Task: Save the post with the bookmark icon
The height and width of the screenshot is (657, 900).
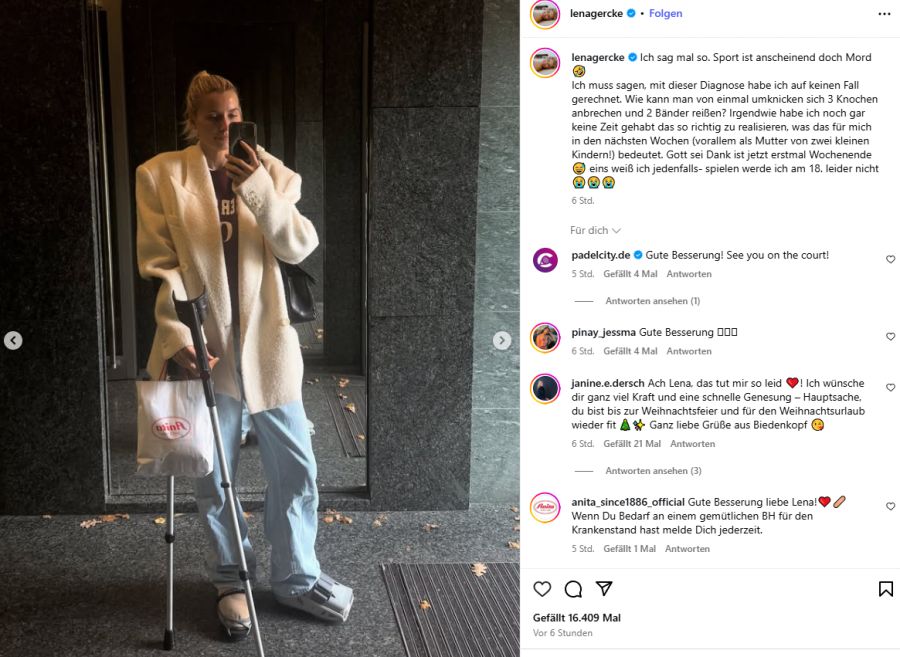Action: (x=886, y=589)
